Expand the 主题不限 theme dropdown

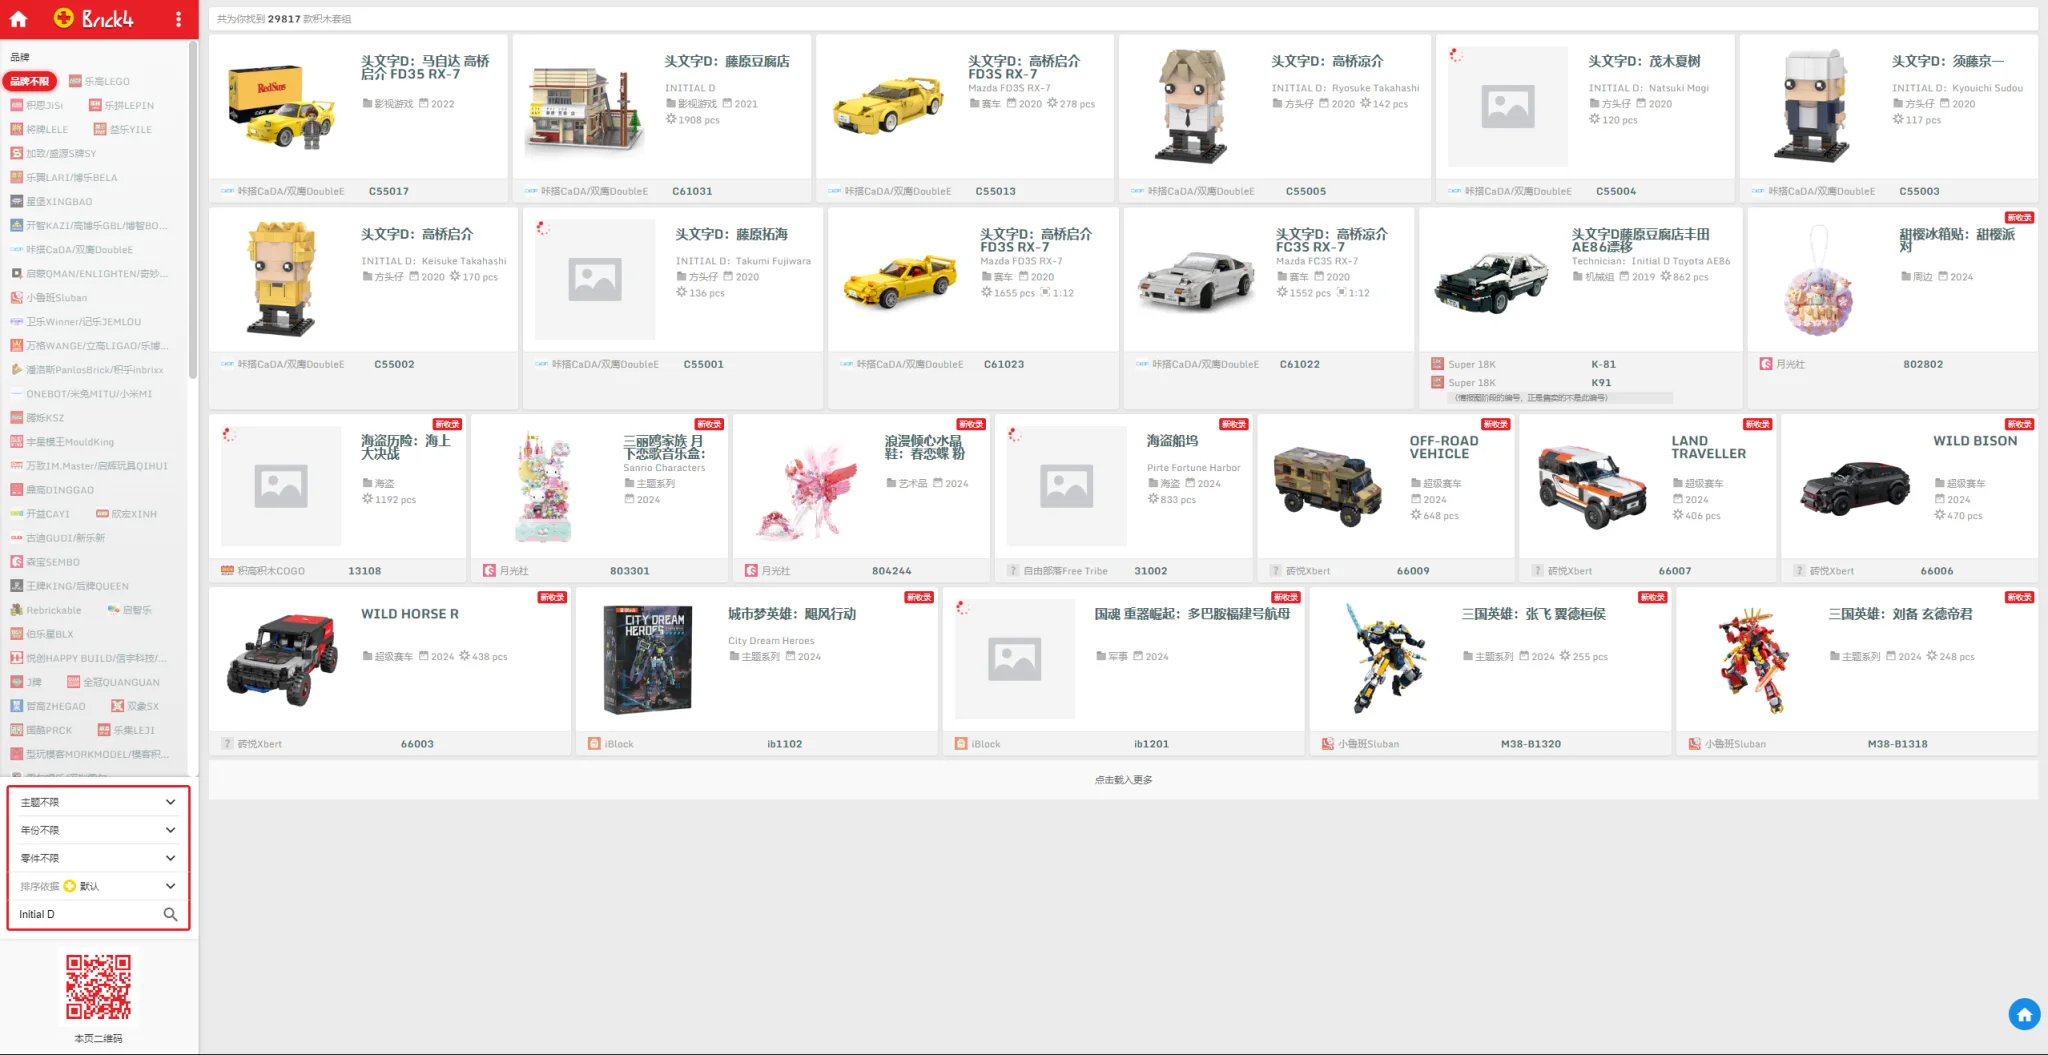[x=98, y=802]
